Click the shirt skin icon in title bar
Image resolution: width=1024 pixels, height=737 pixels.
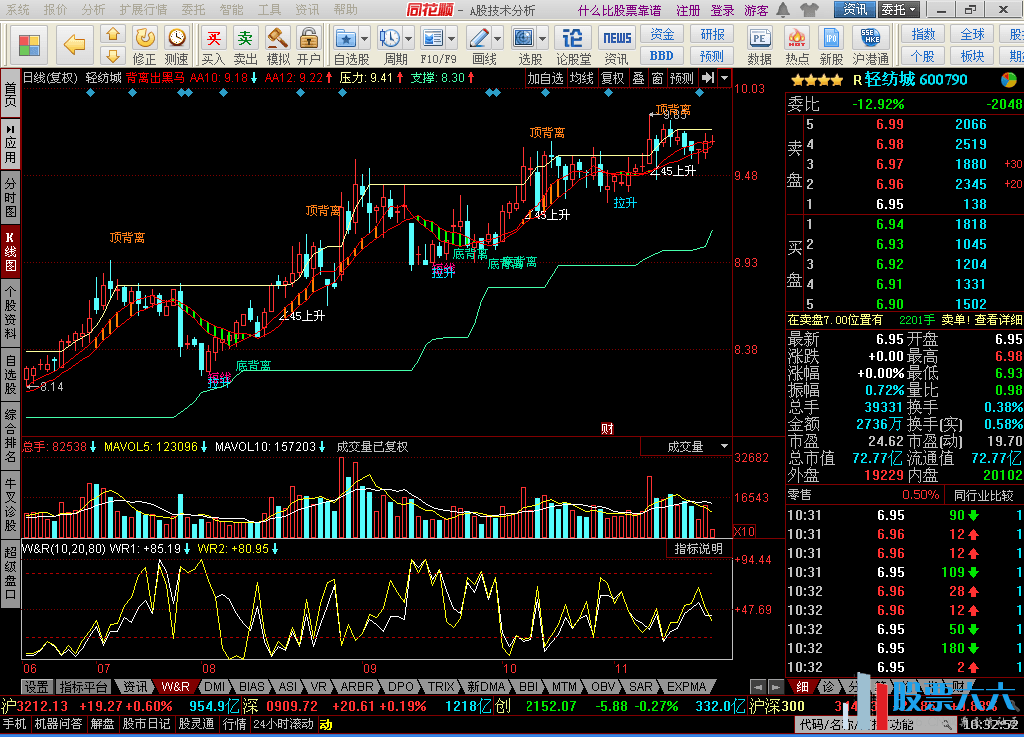tap(808, 10)
